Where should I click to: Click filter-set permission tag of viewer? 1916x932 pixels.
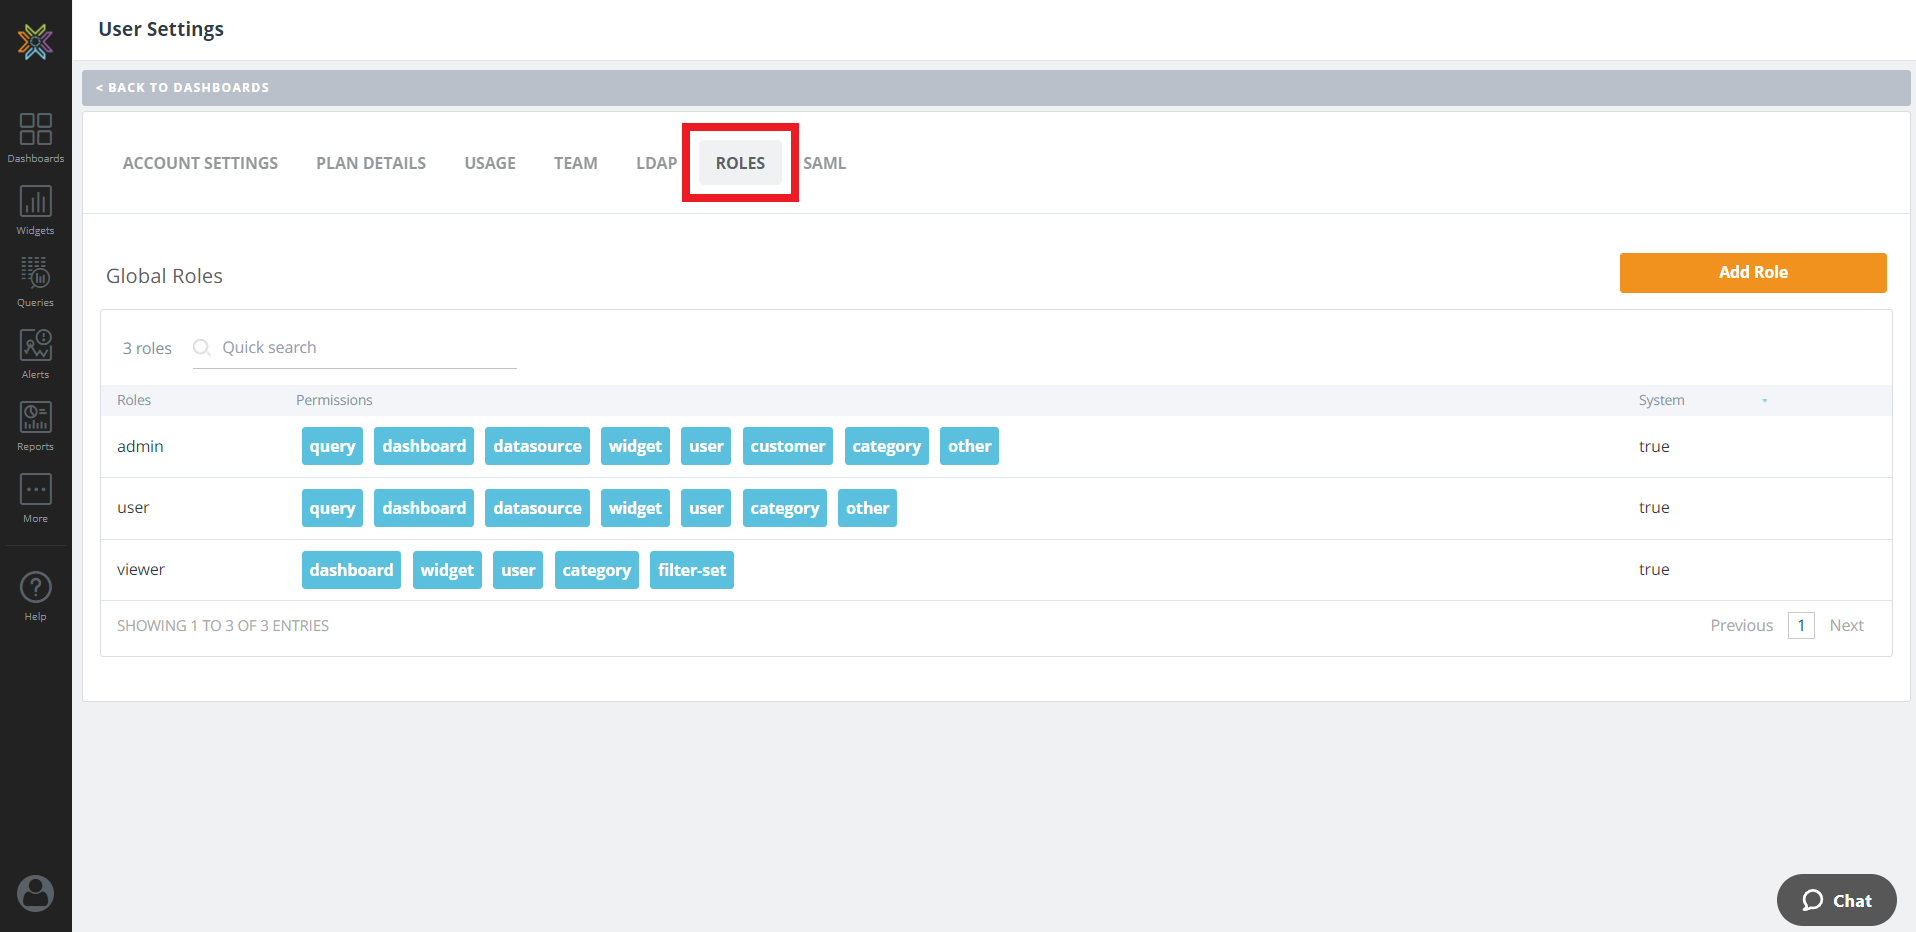click(x=691, y=570)
